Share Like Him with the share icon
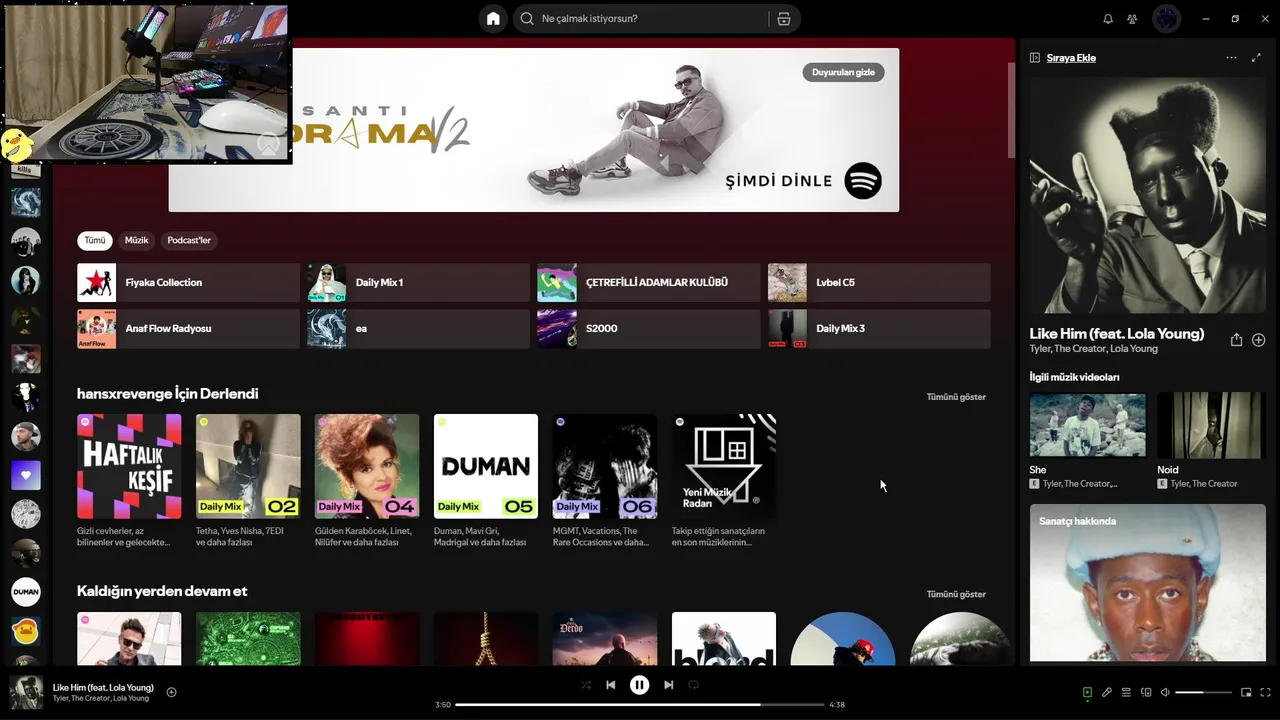The height and width of the screenshot is (720, 1280). [1236, 340]
